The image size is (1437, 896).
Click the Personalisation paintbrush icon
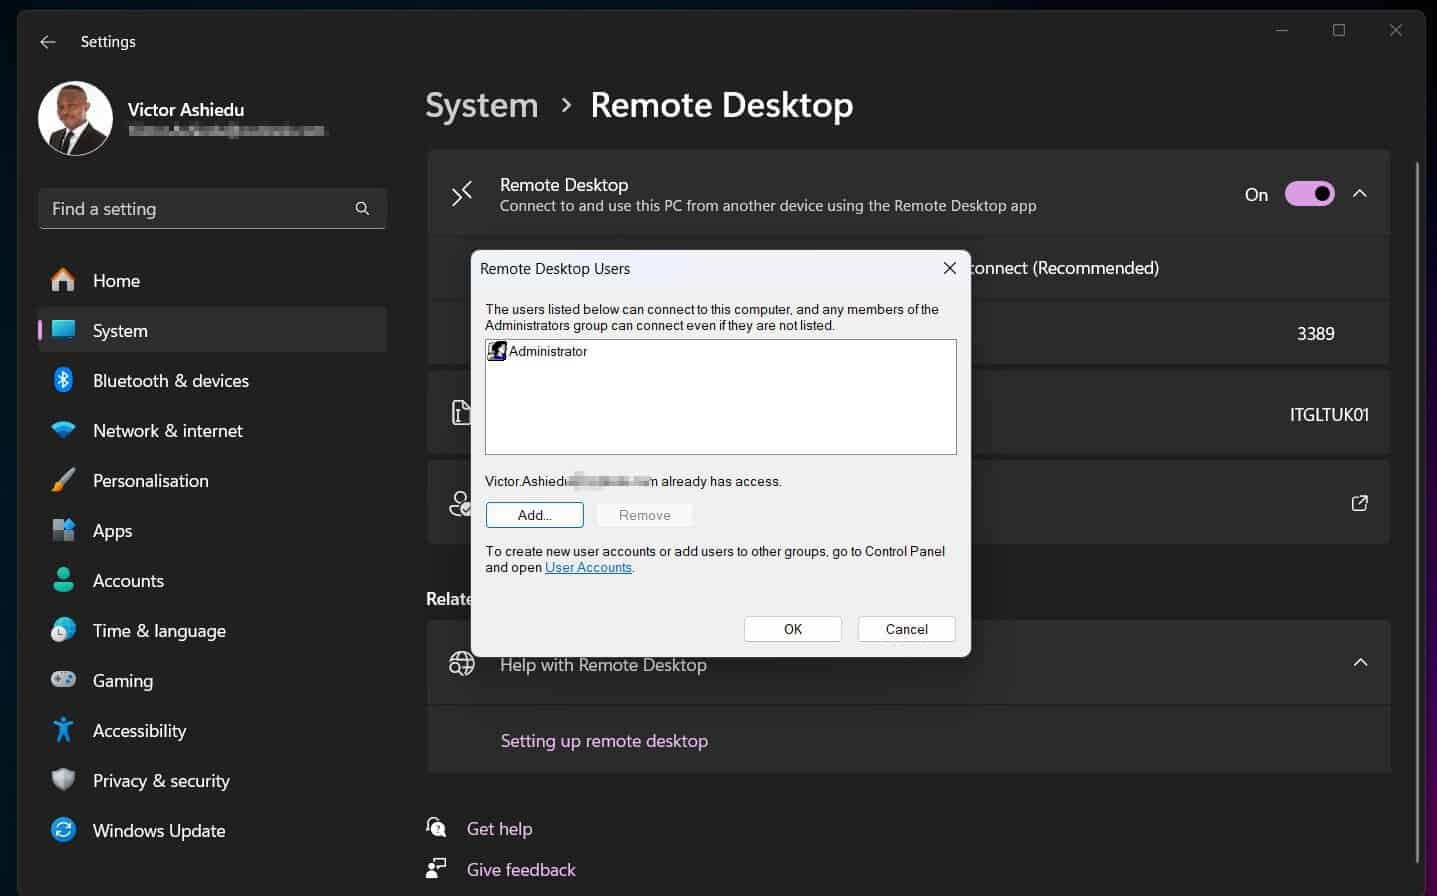coord(63,480)
